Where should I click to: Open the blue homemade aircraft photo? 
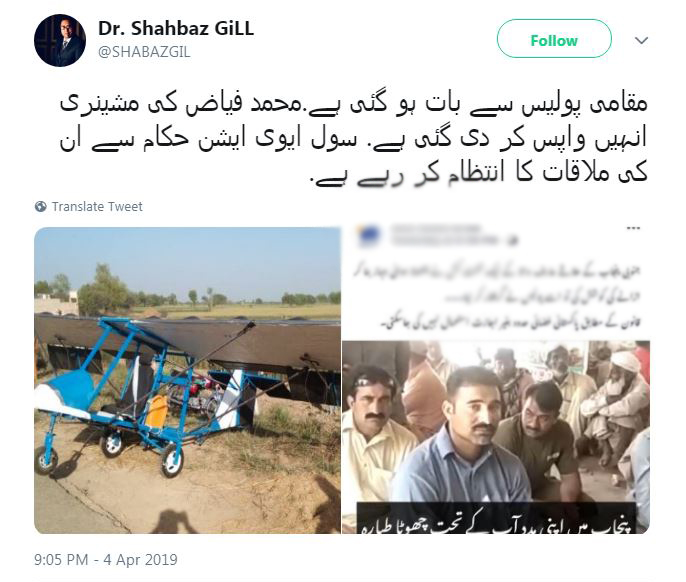(187, 380)
